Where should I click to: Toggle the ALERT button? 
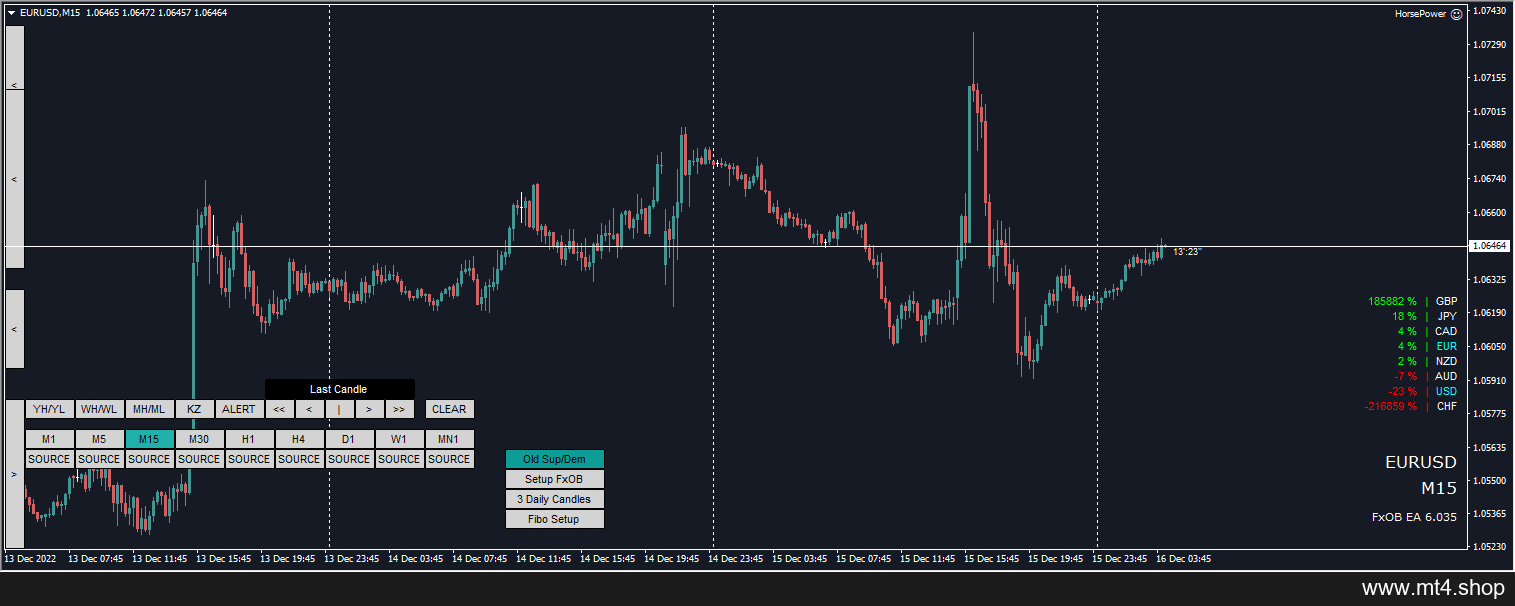(239, 409)
